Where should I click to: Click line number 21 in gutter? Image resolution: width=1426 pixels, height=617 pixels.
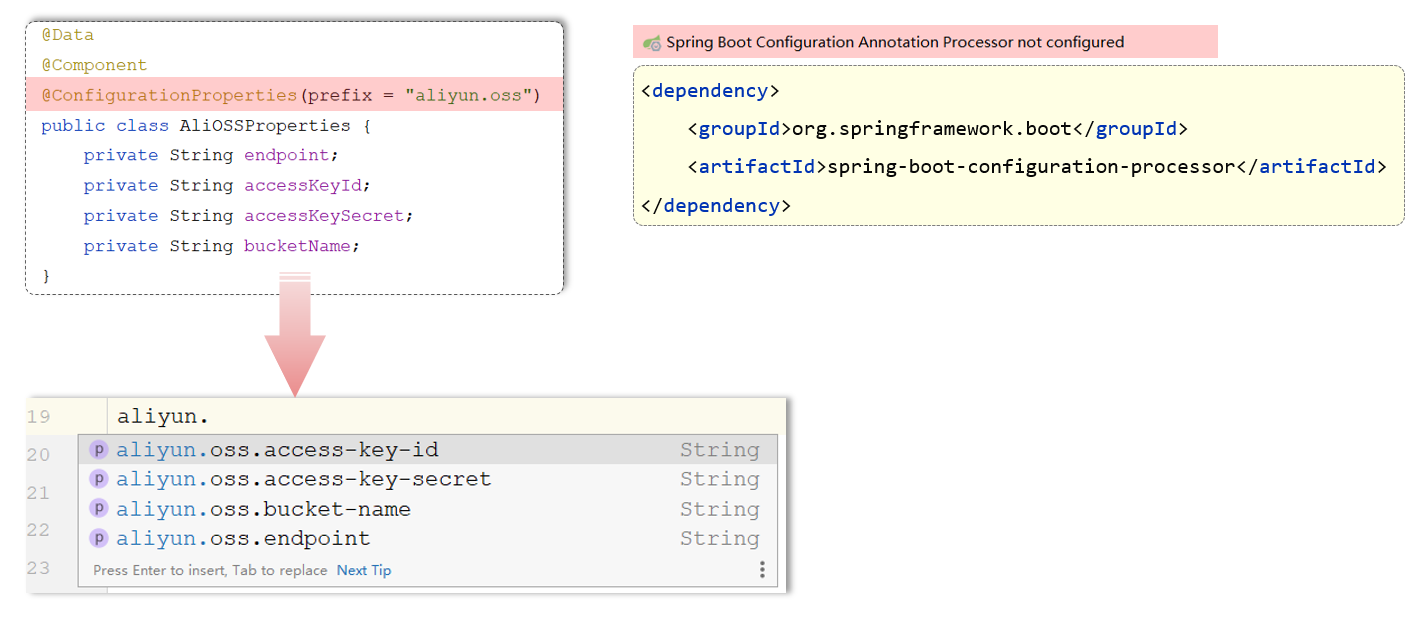pos(39,493)
